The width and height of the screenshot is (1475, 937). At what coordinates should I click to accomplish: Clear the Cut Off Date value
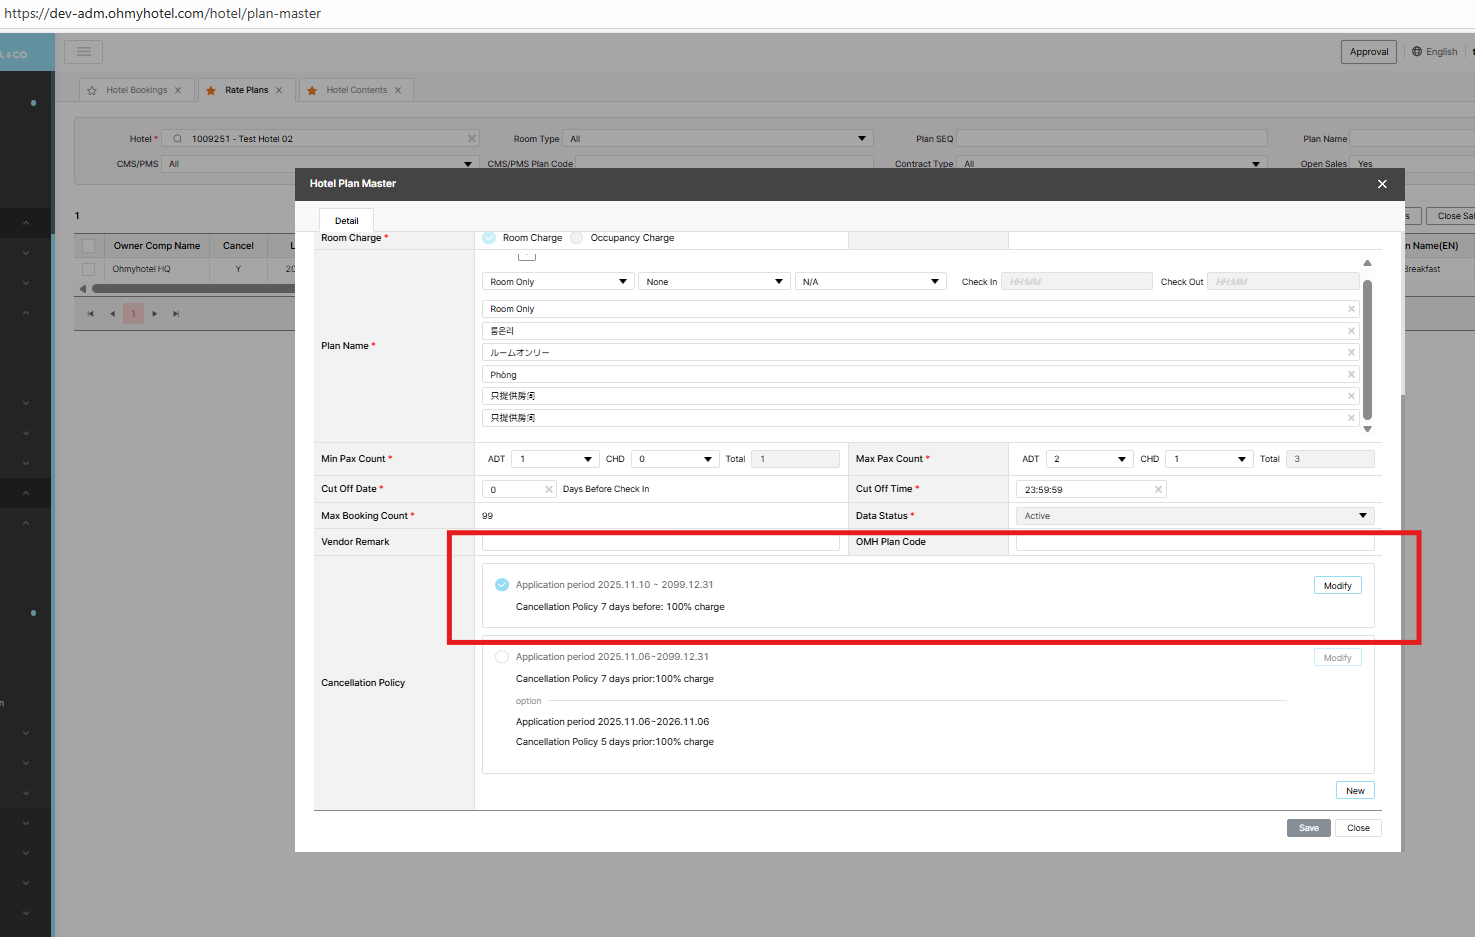point(548,490)
